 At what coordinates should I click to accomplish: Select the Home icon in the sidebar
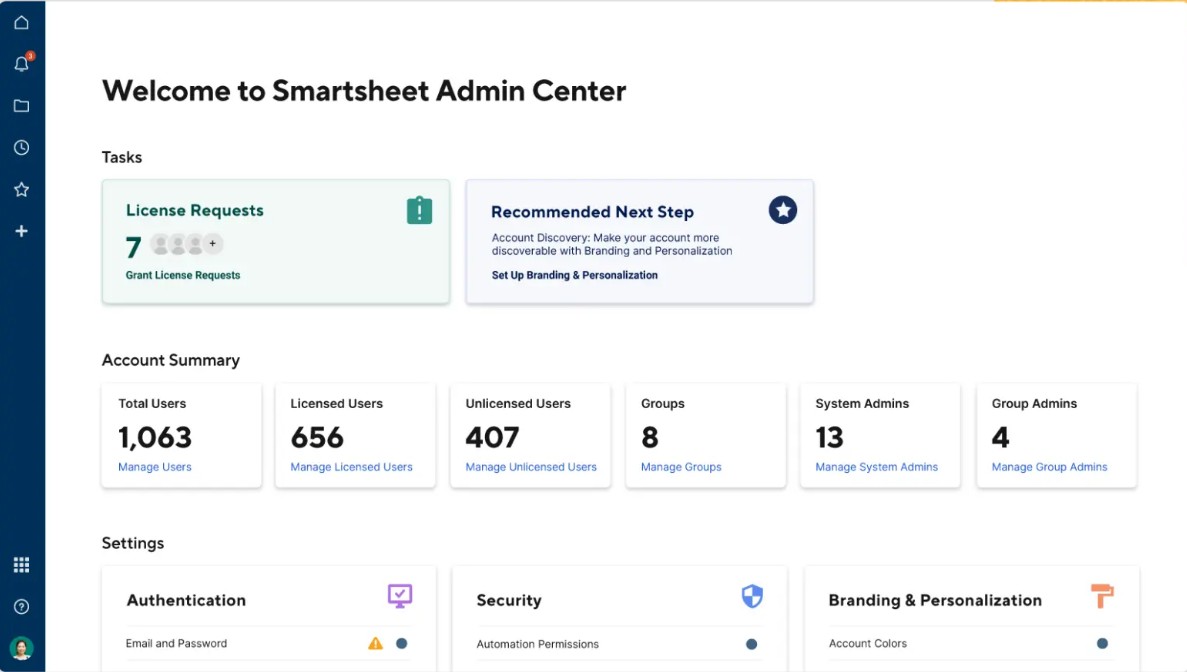[x=21, y=21]
